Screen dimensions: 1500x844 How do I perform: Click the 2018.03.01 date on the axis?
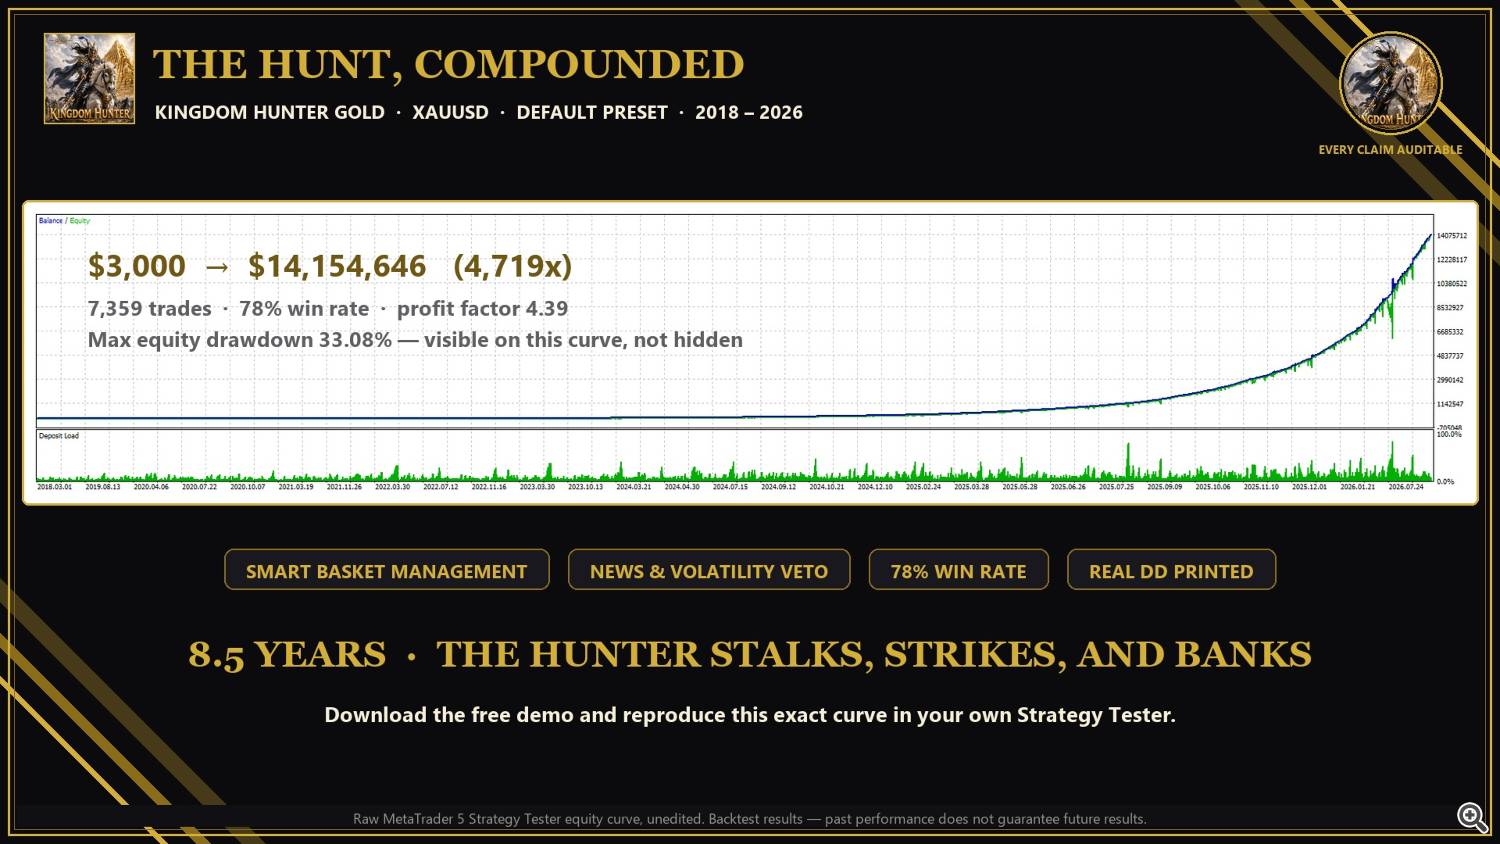(x=54, y=487)
